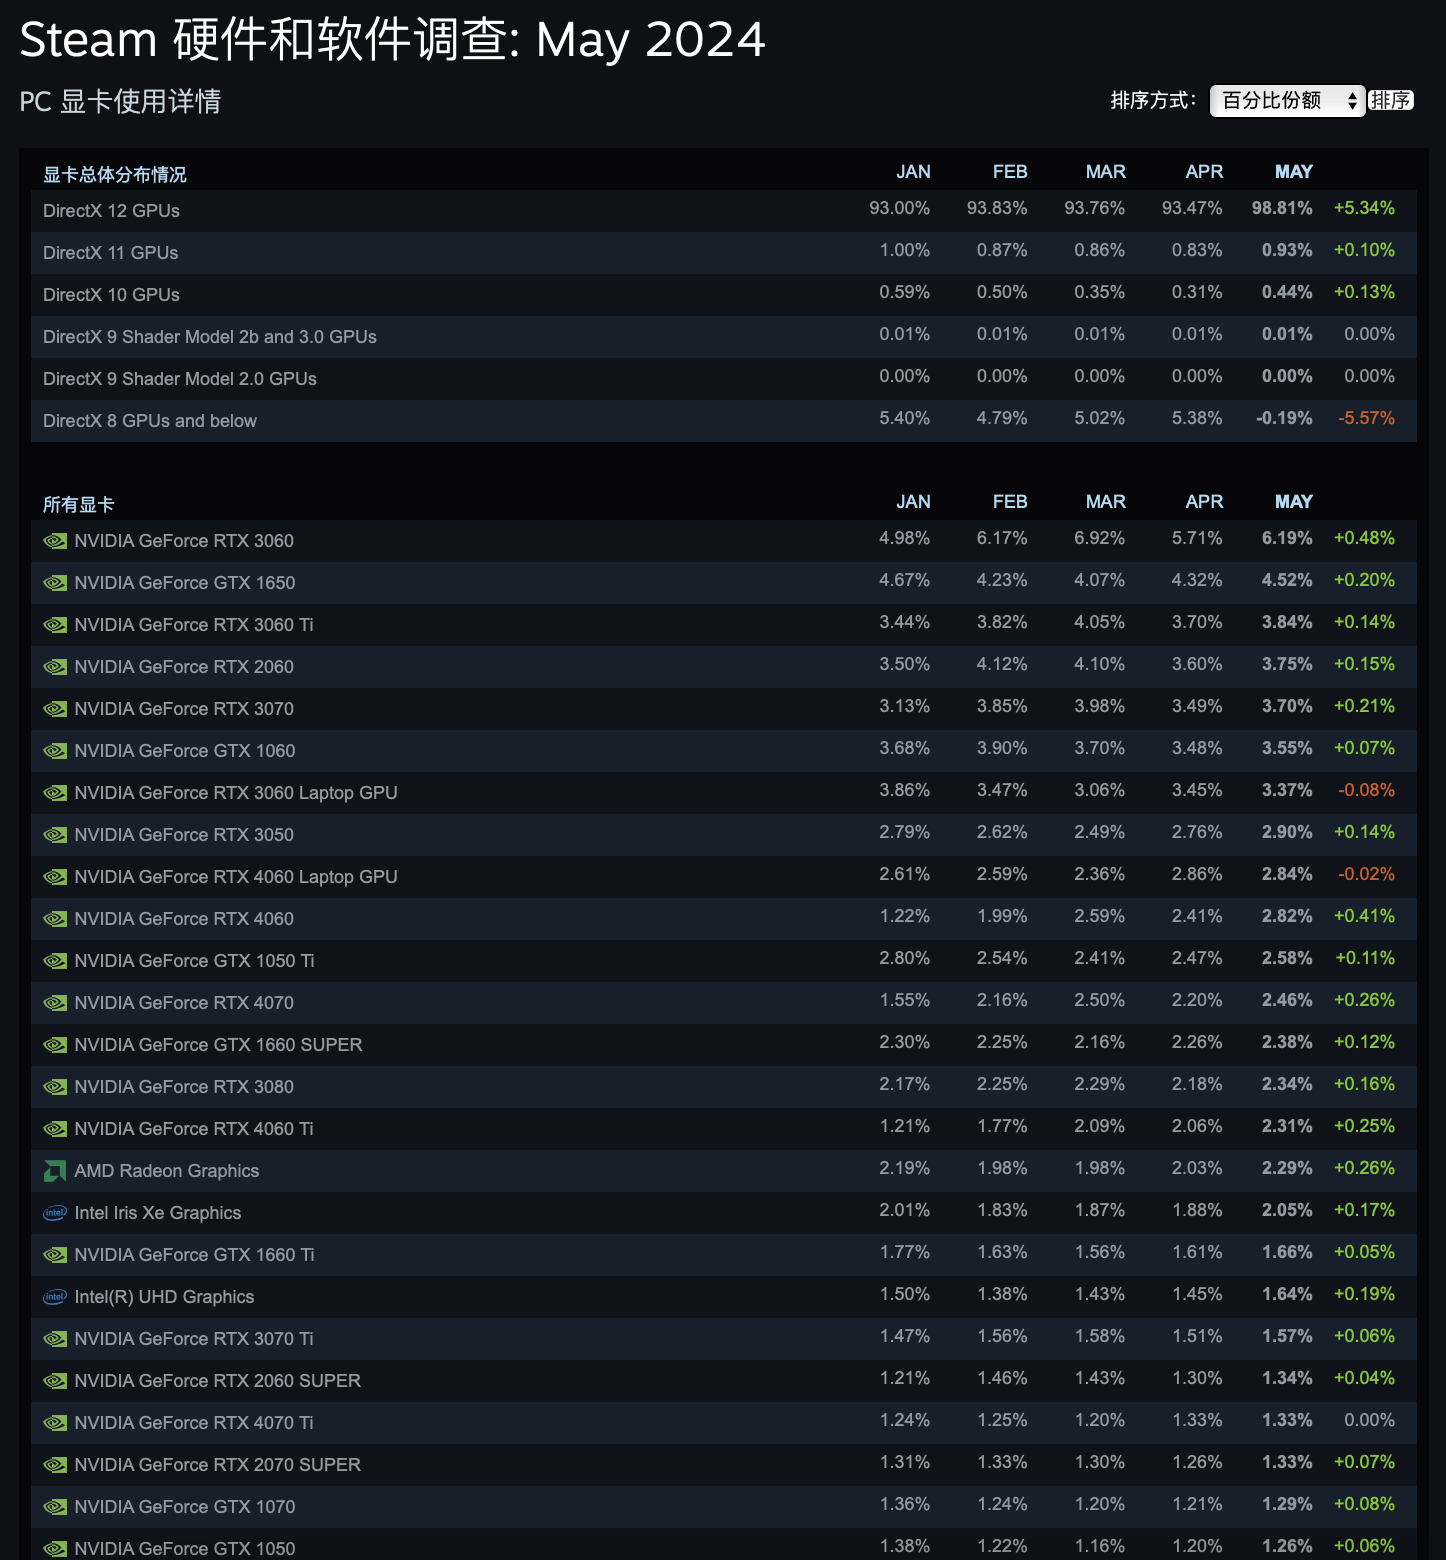Click the MAY column header
The width and height of the screenshot is (1446, 1560).
tap(1293, 171)
